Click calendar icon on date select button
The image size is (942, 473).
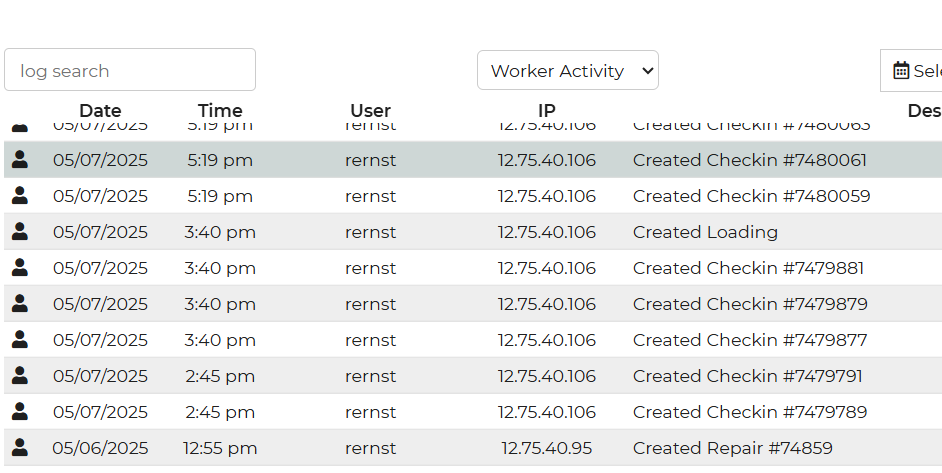901,71
